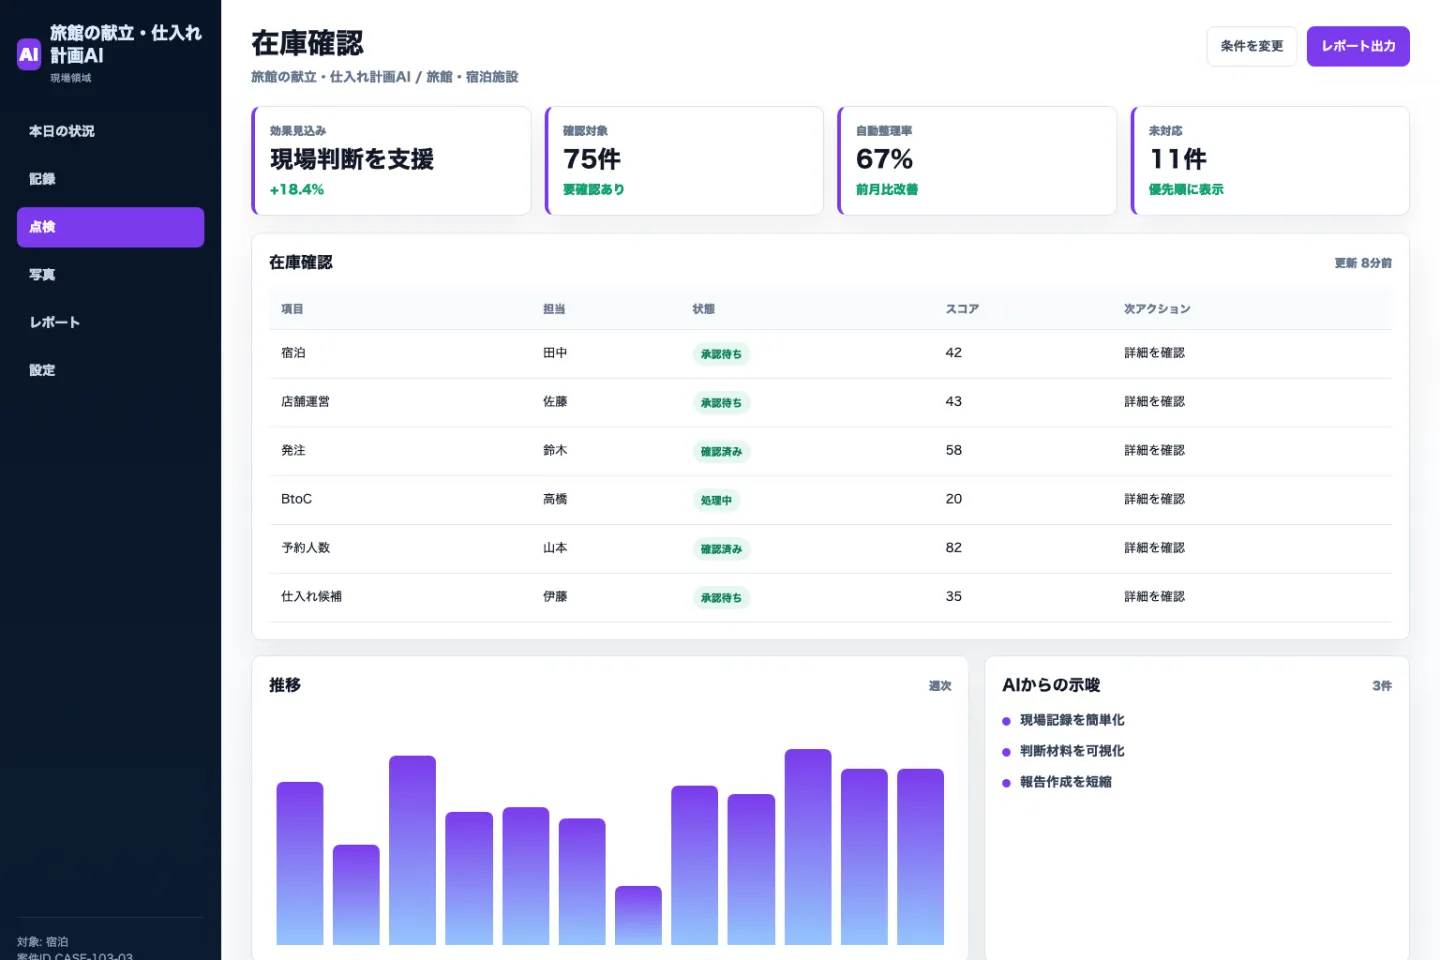The width and height of the screenshot is (1440, 960).
Task: Open 設定 in the sidebar
Action: point(110,370)
